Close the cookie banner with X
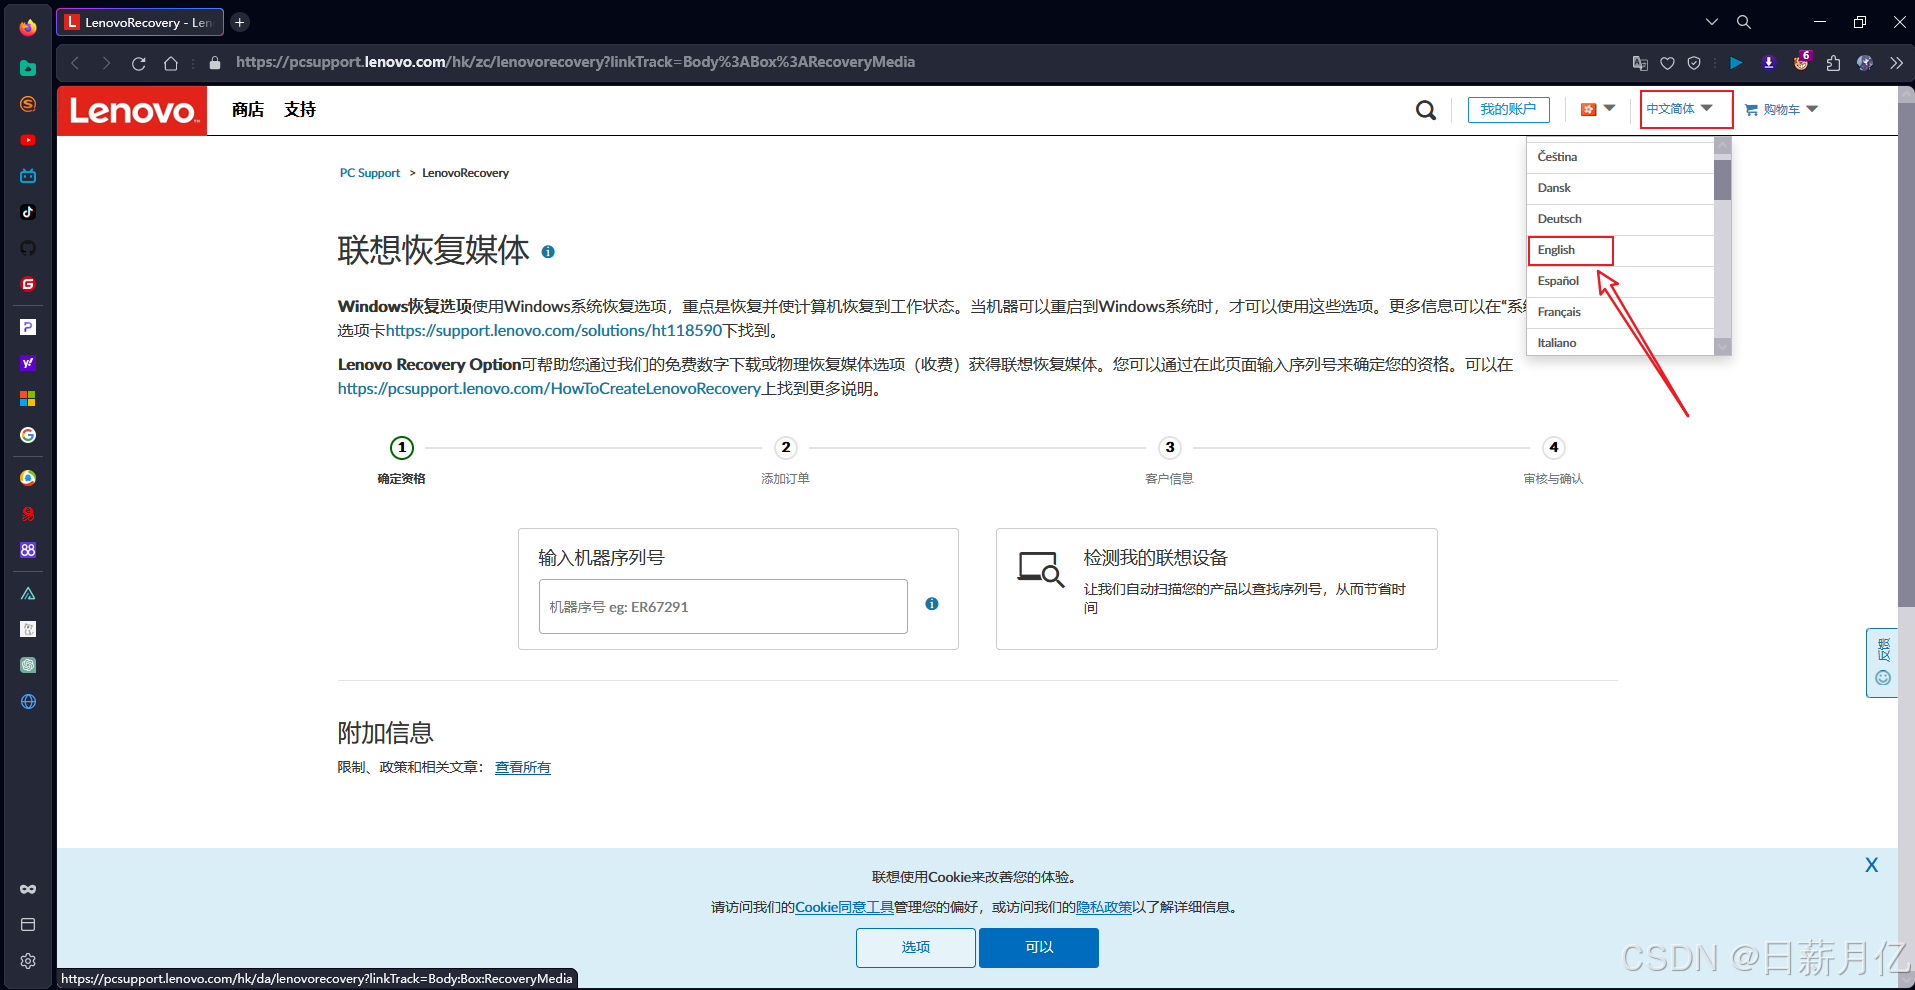Viewport: 1915px width, 990px height. coord(1871,865)
